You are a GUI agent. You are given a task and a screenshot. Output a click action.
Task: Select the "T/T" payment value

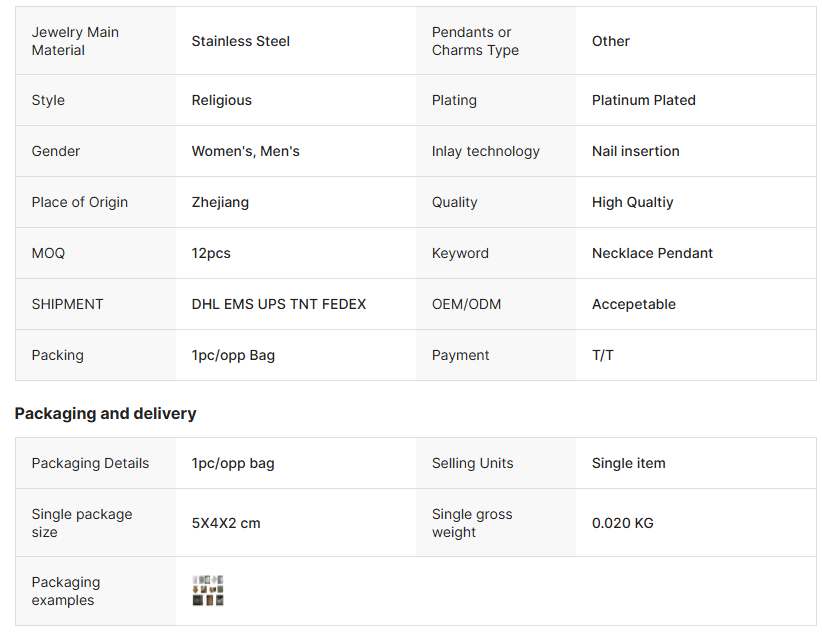[603, 355]
